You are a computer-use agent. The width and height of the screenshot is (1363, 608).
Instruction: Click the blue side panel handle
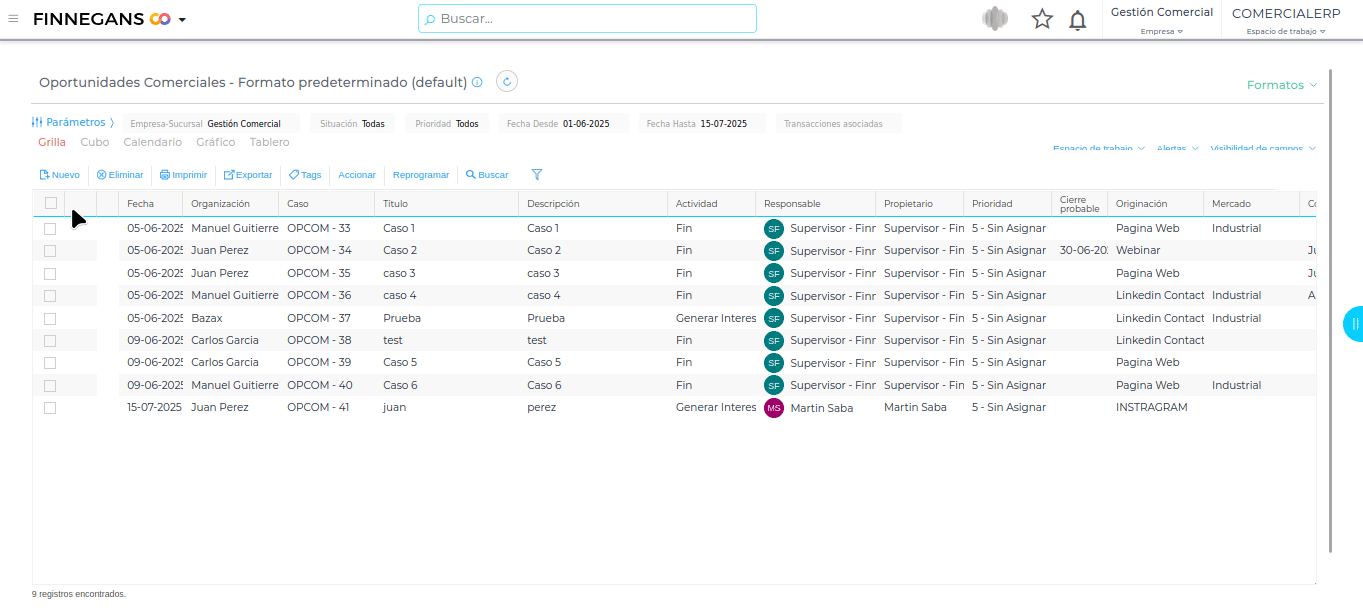[1354, 324]
